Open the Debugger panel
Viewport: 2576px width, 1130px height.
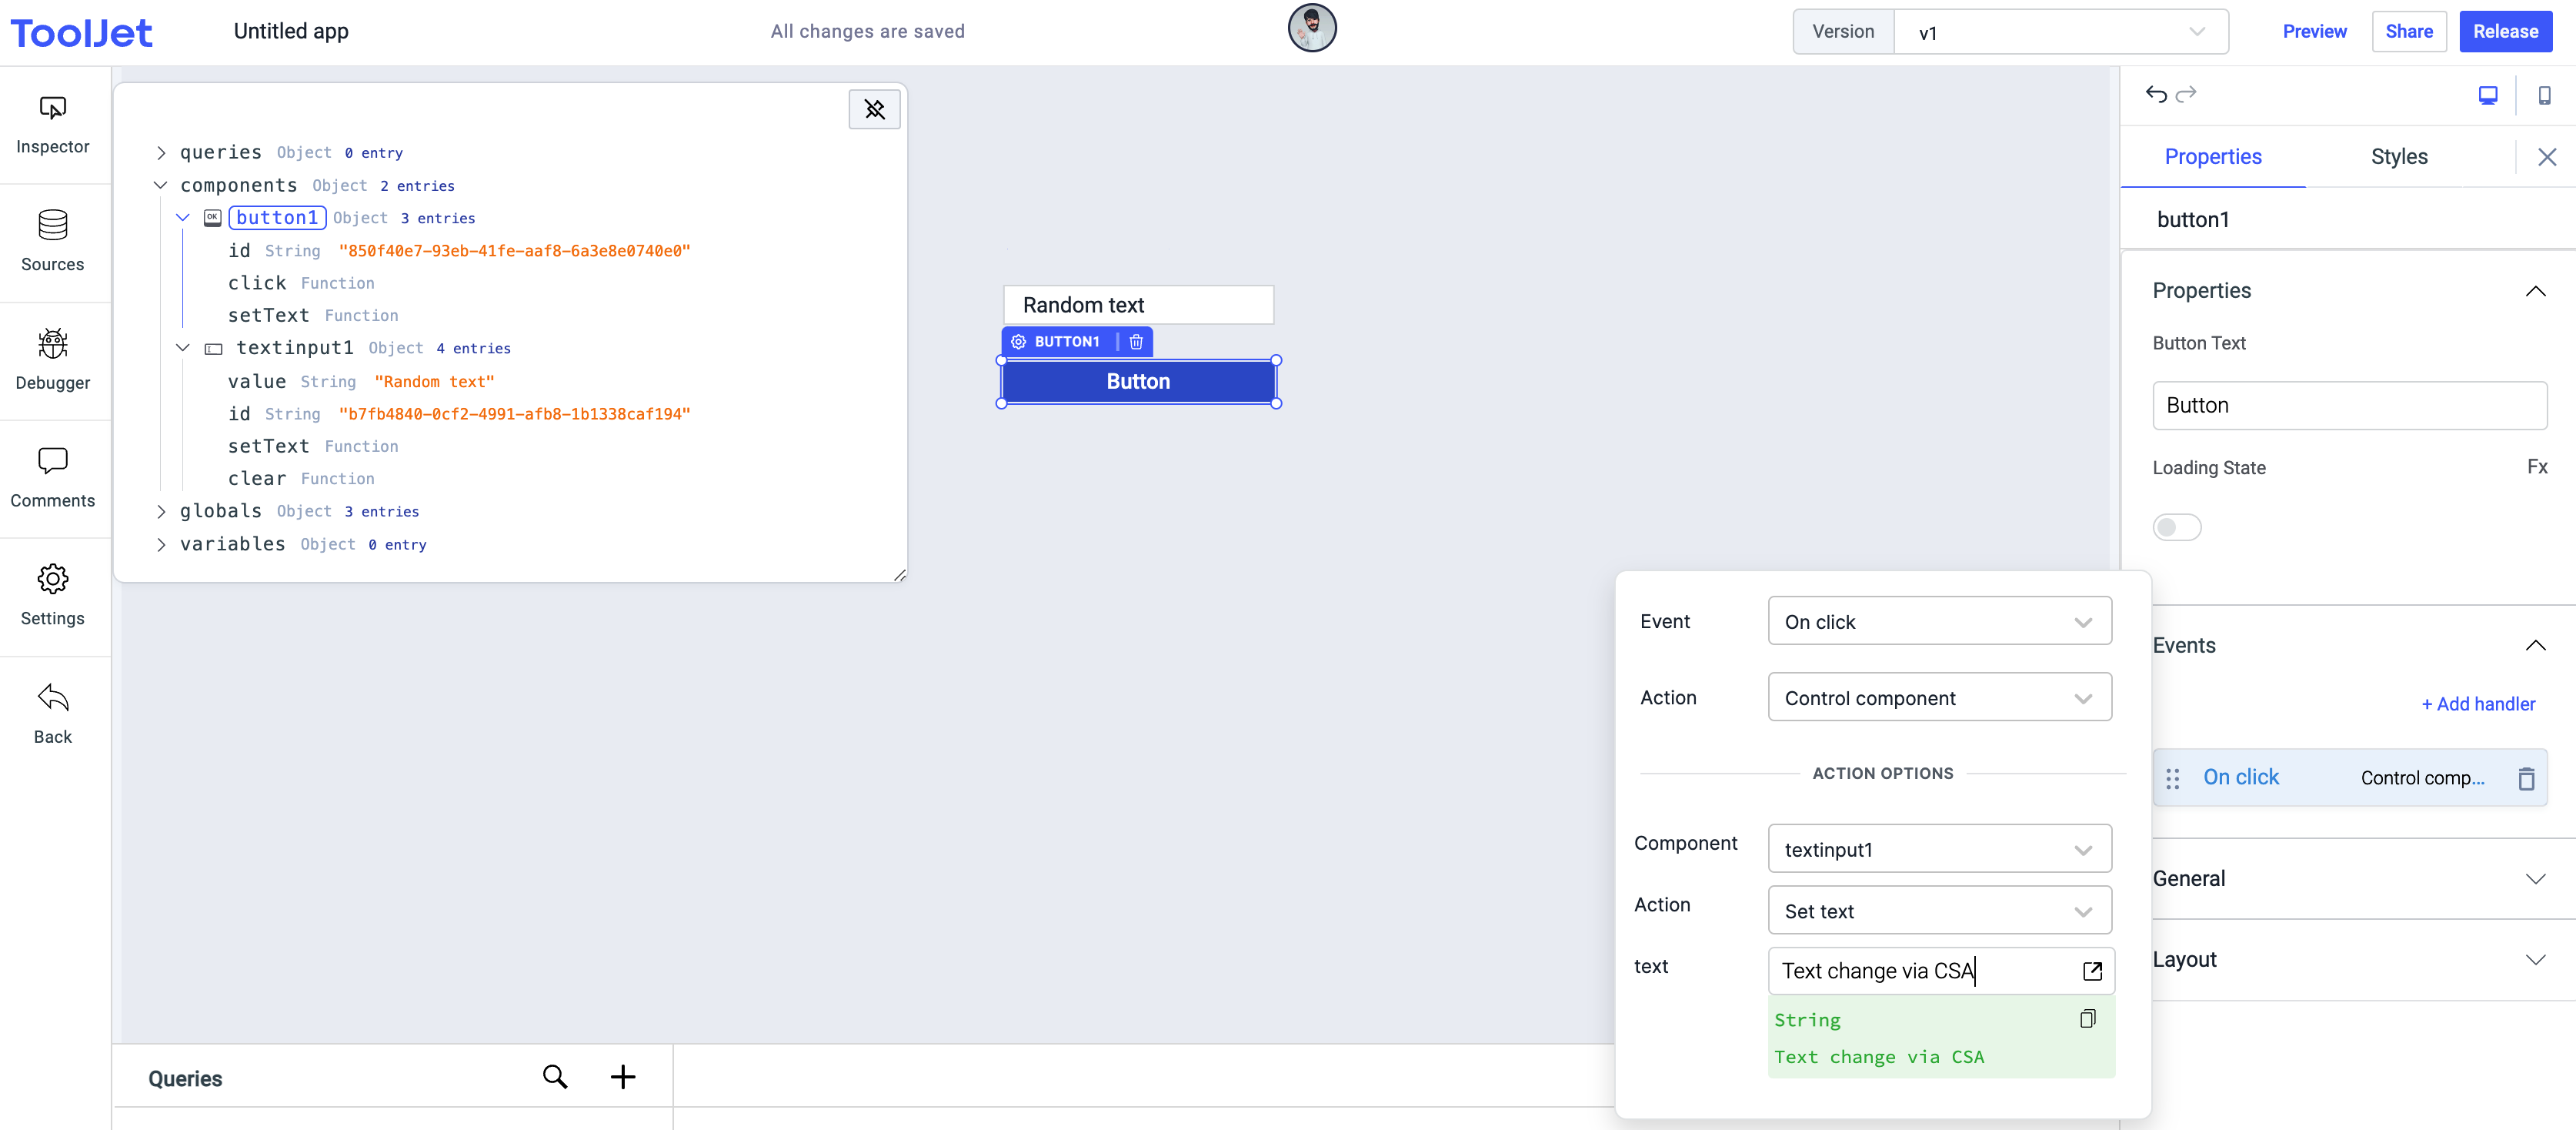point(52,360)
